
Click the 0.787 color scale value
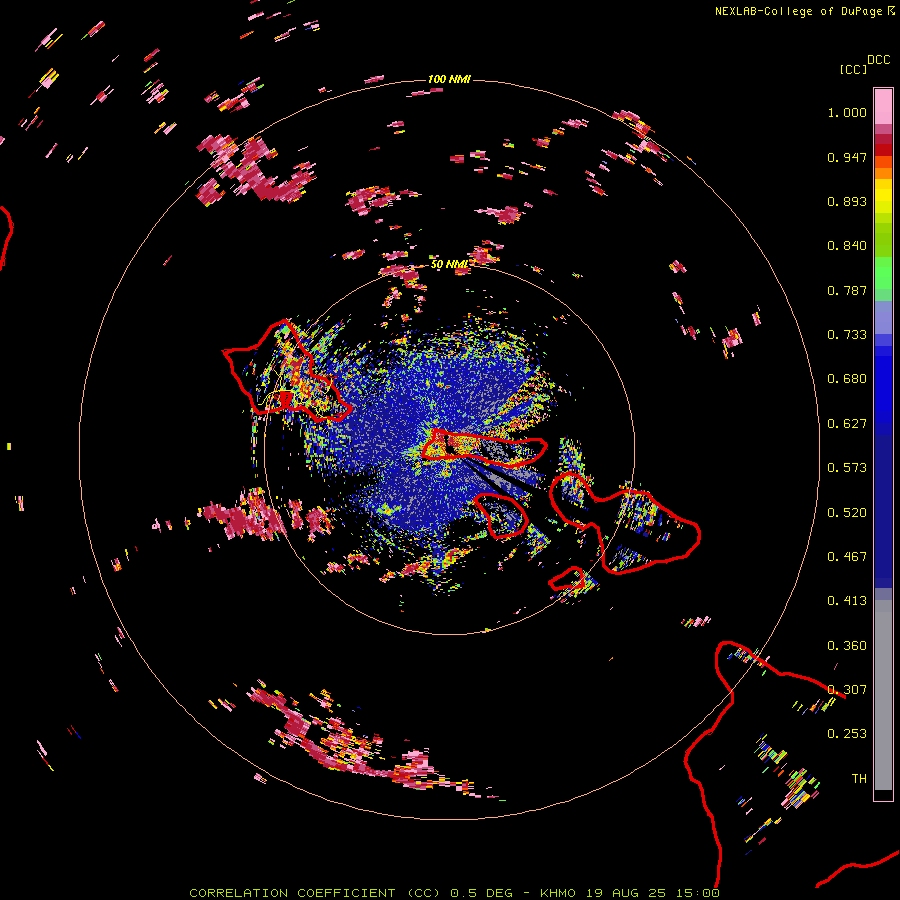coord(847,290)
